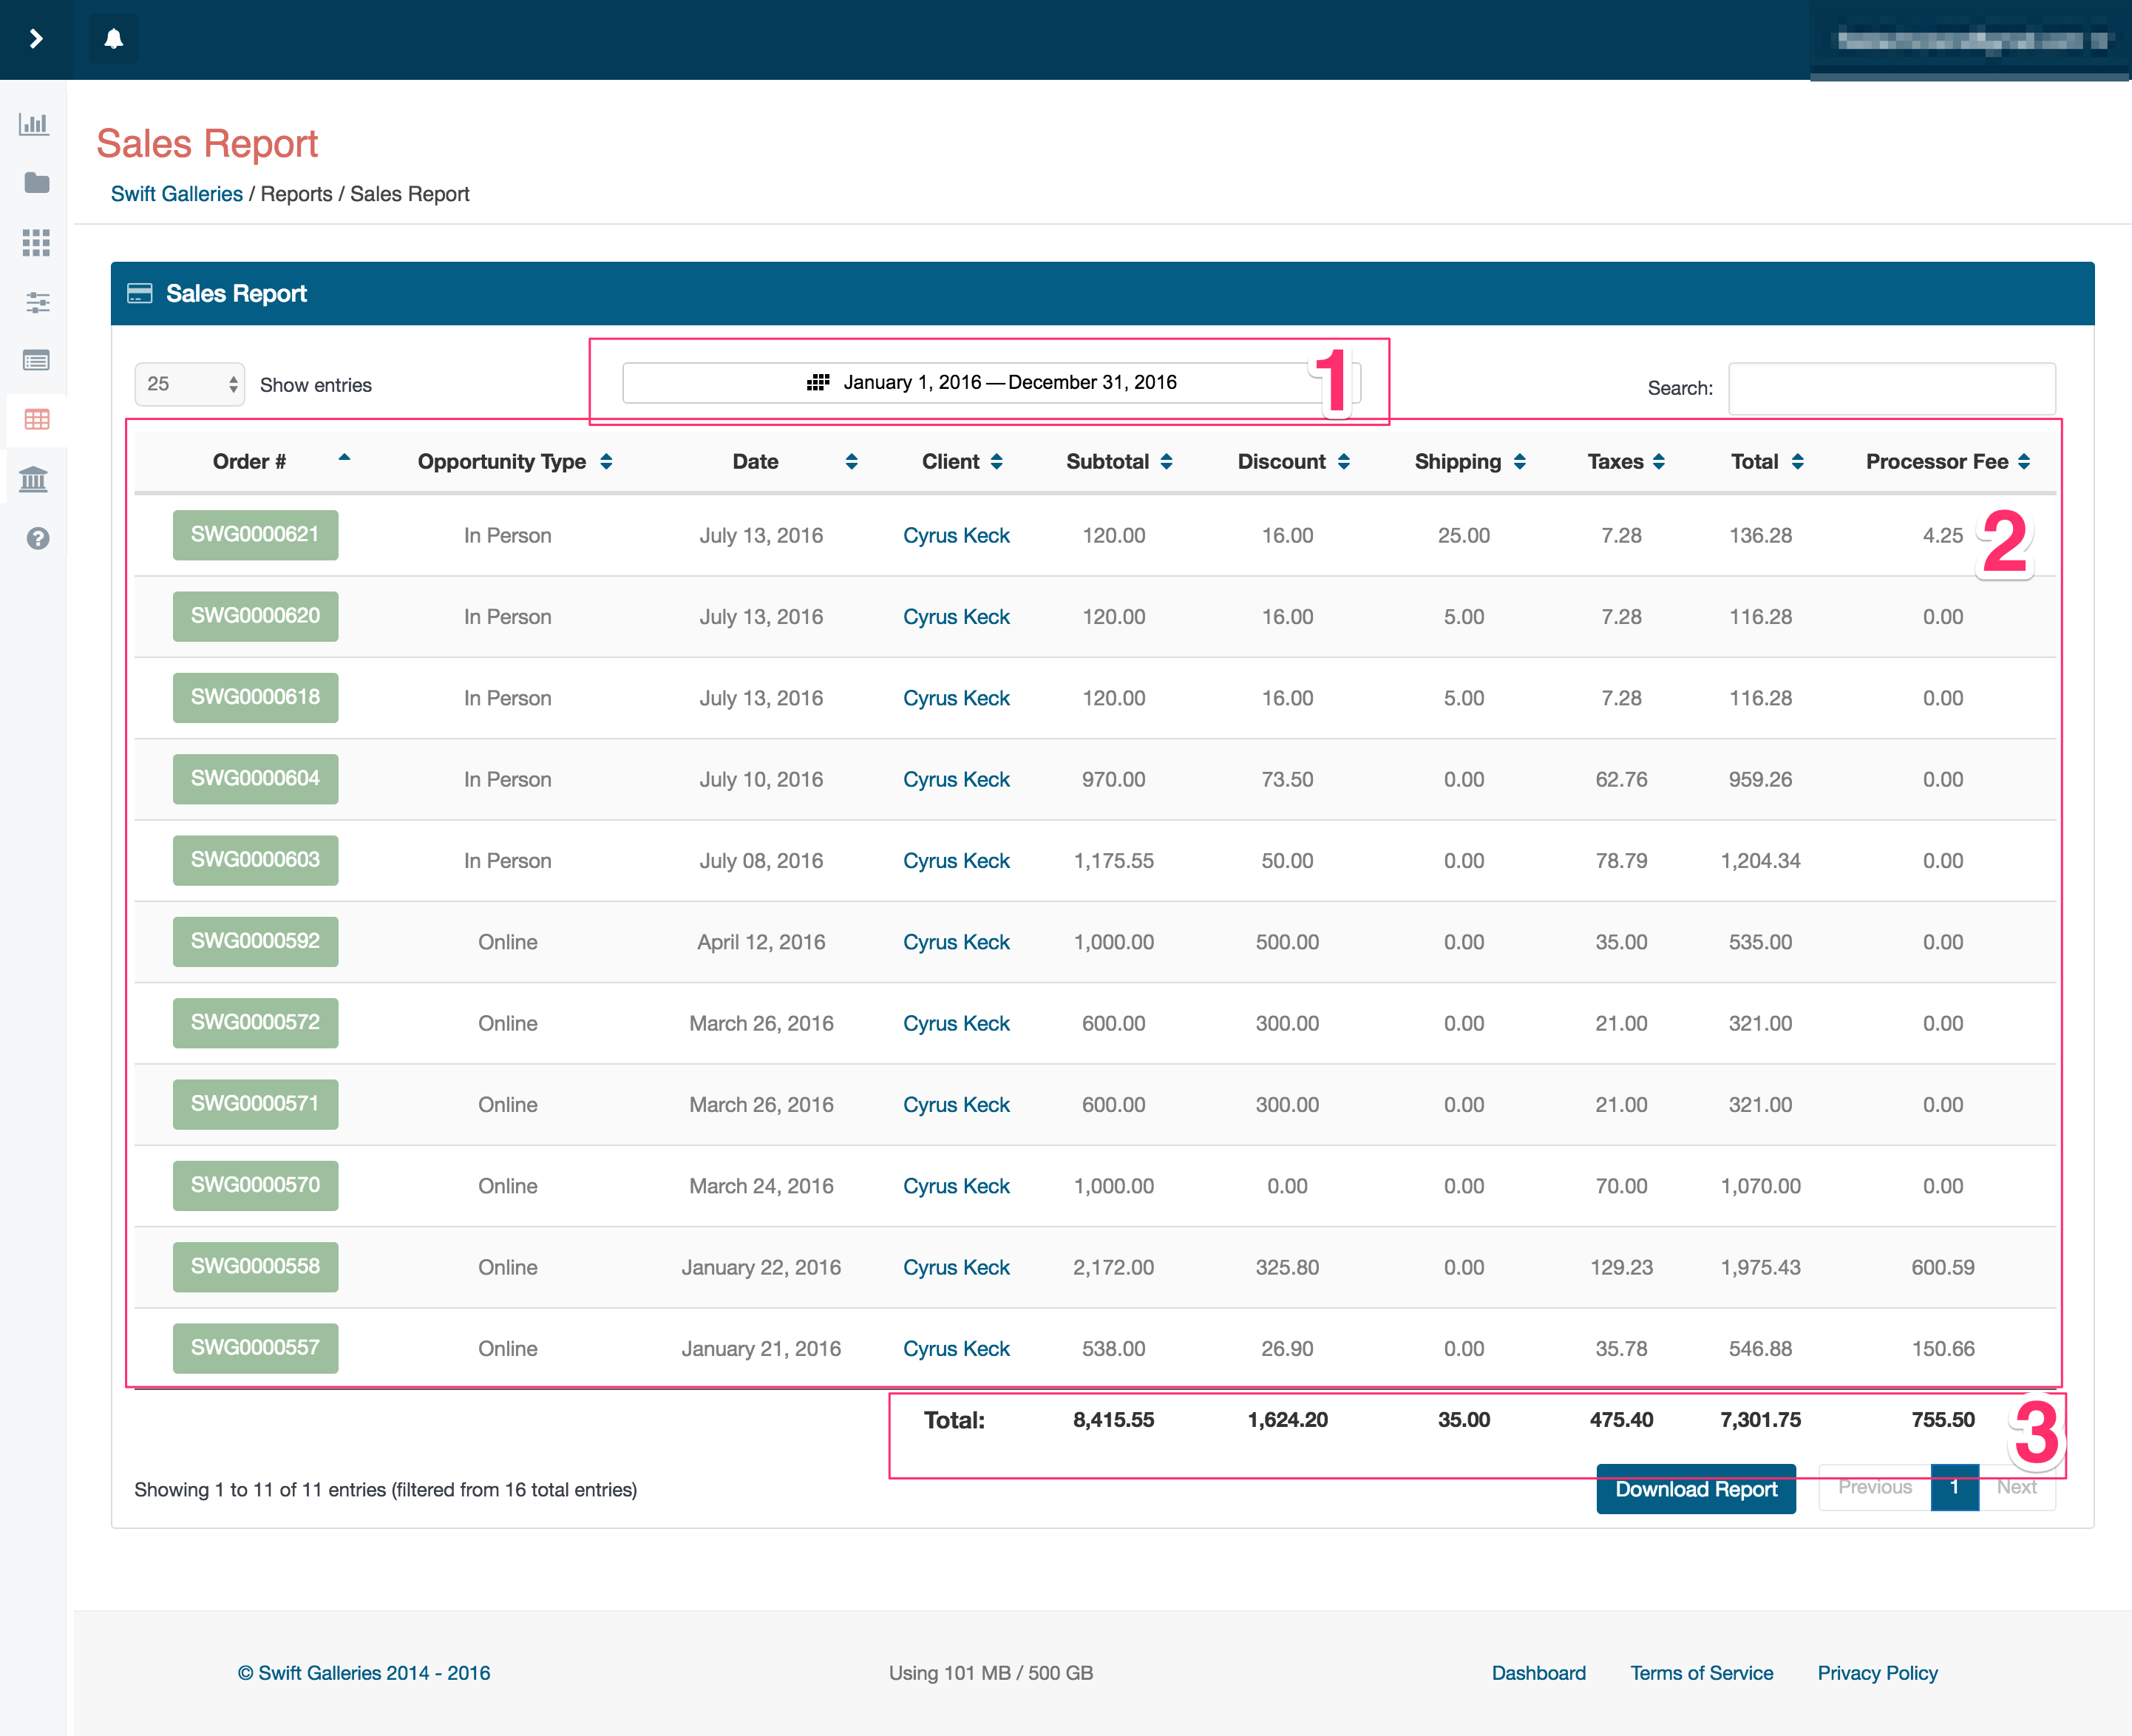The image size is (2132, 1736).
Task: Sort by Total column header
Action: click(1767, 461)
